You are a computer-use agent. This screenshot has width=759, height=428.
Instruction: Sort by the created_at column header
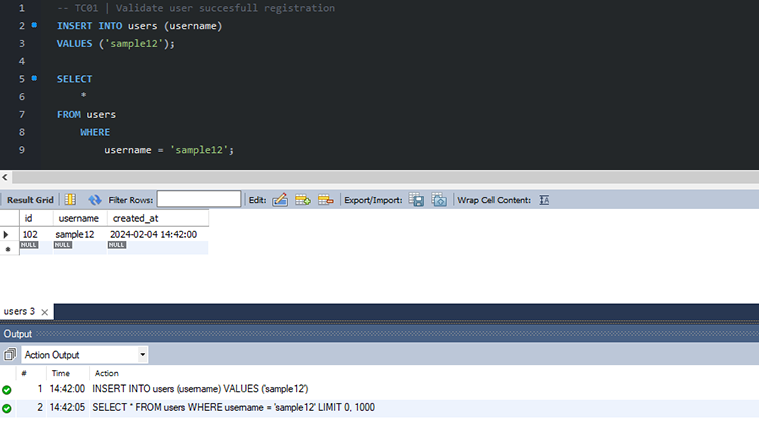[135, 218]
